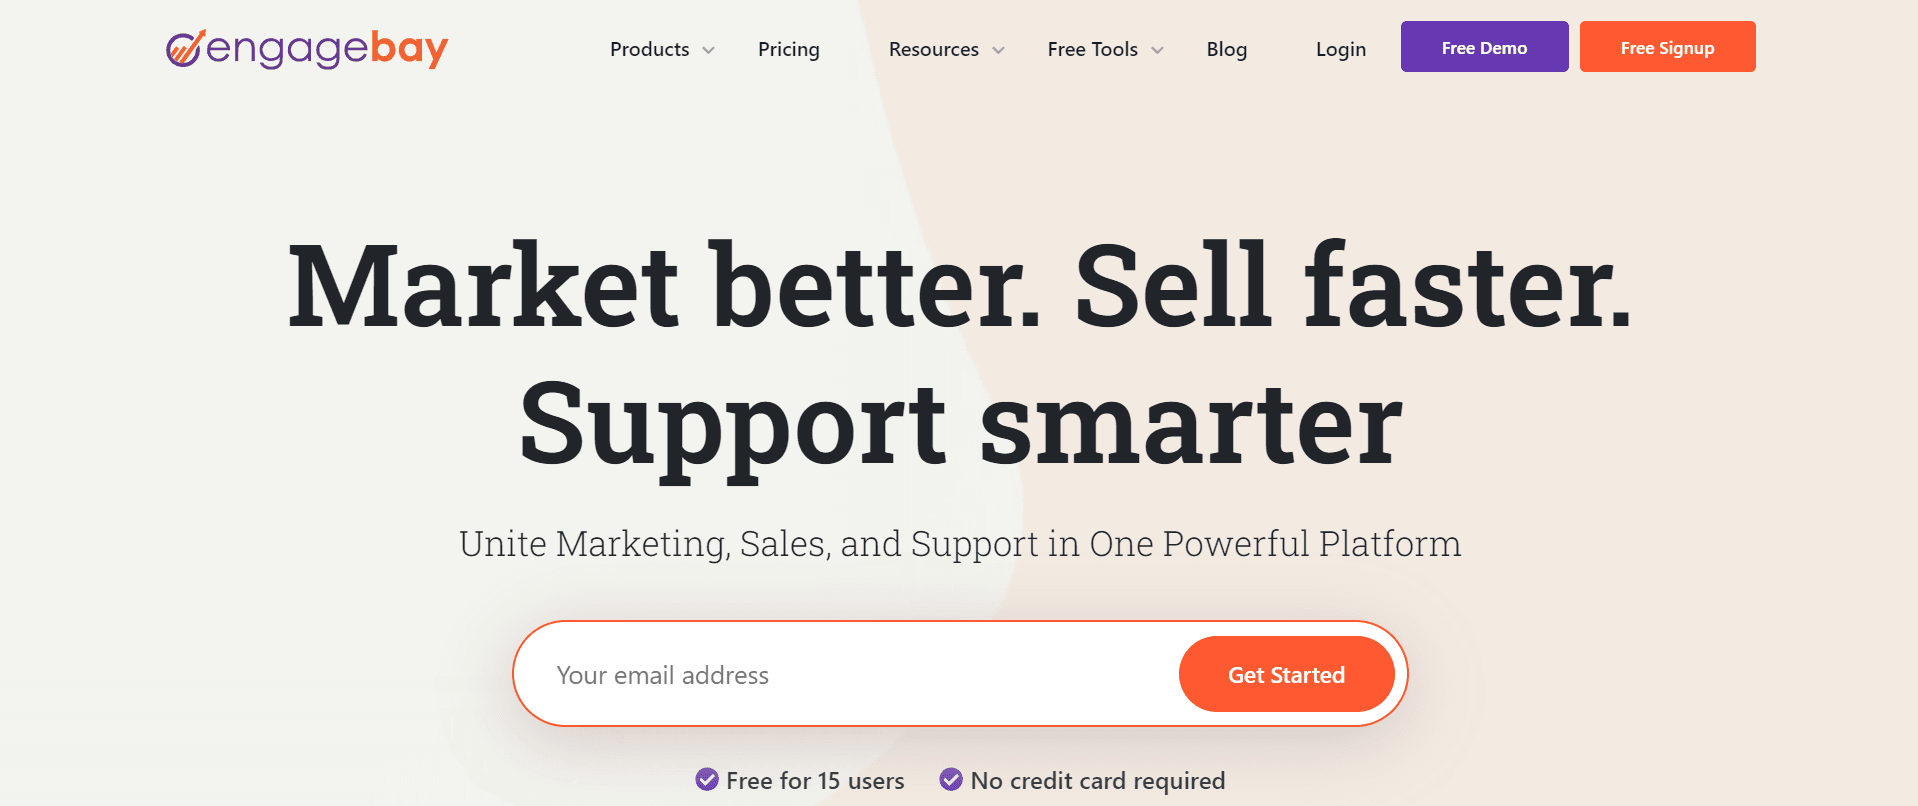Click the checkmark icon beside No credit card required

coord(951,780)
